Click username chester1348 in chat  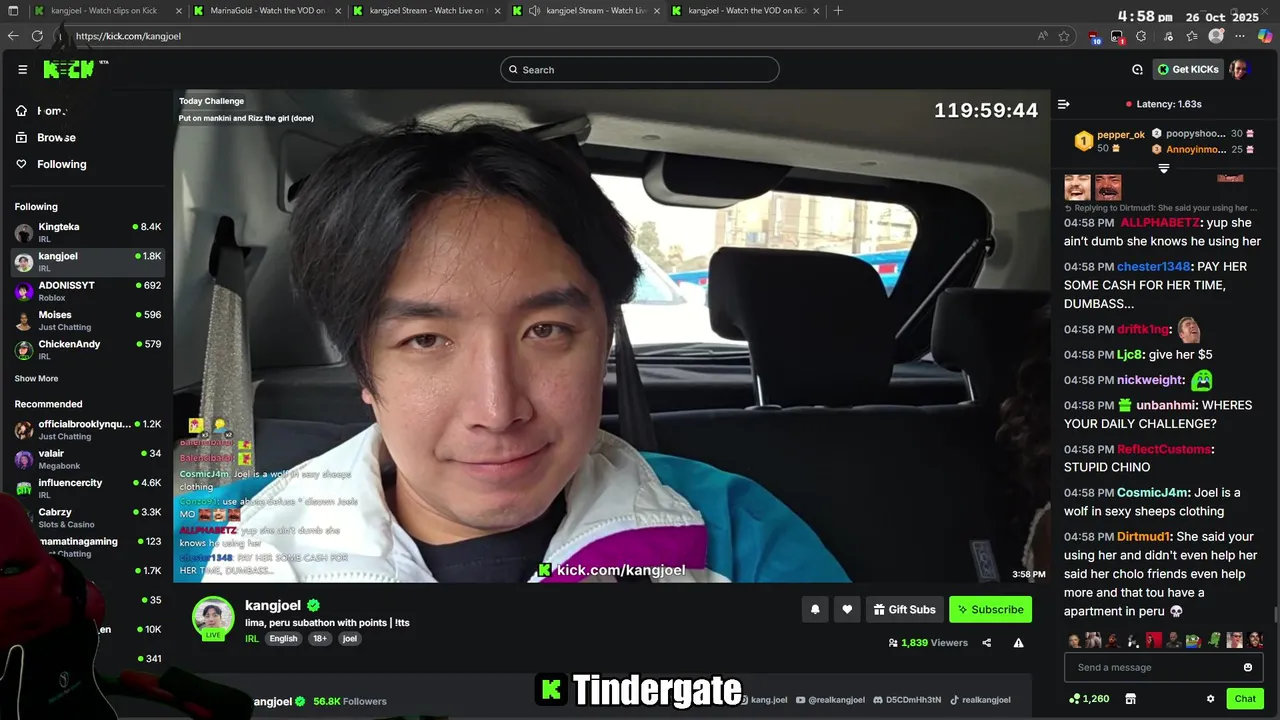coord(1153,267)
